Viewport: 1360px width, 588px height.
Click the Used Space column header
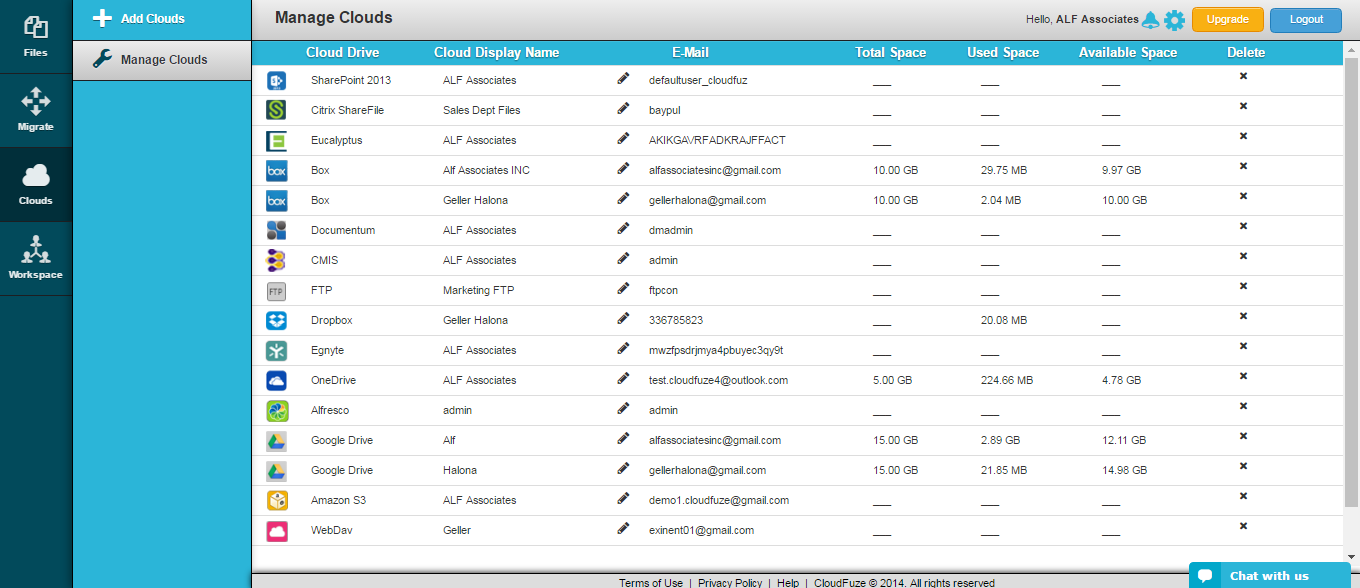(1003, 53)
